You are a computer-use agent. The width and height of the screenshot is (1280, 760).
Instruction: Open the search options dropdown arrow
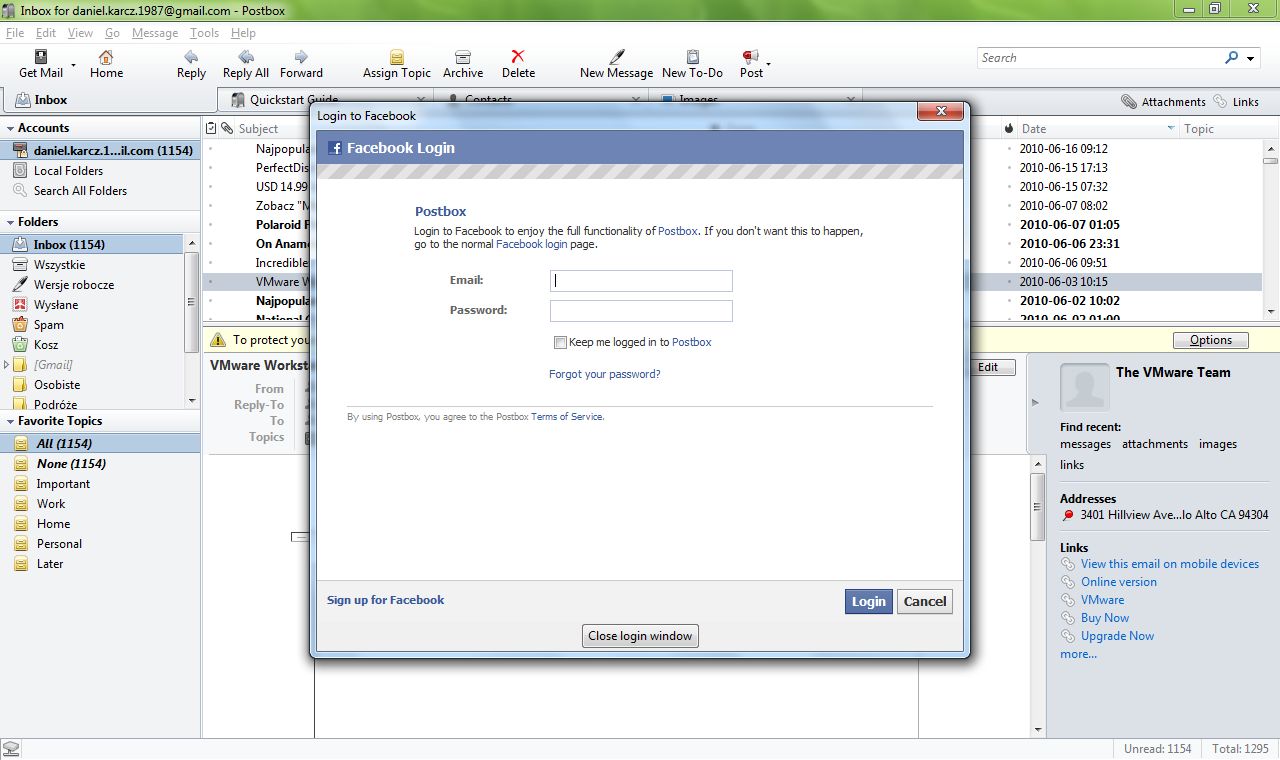pos(1250,58)
